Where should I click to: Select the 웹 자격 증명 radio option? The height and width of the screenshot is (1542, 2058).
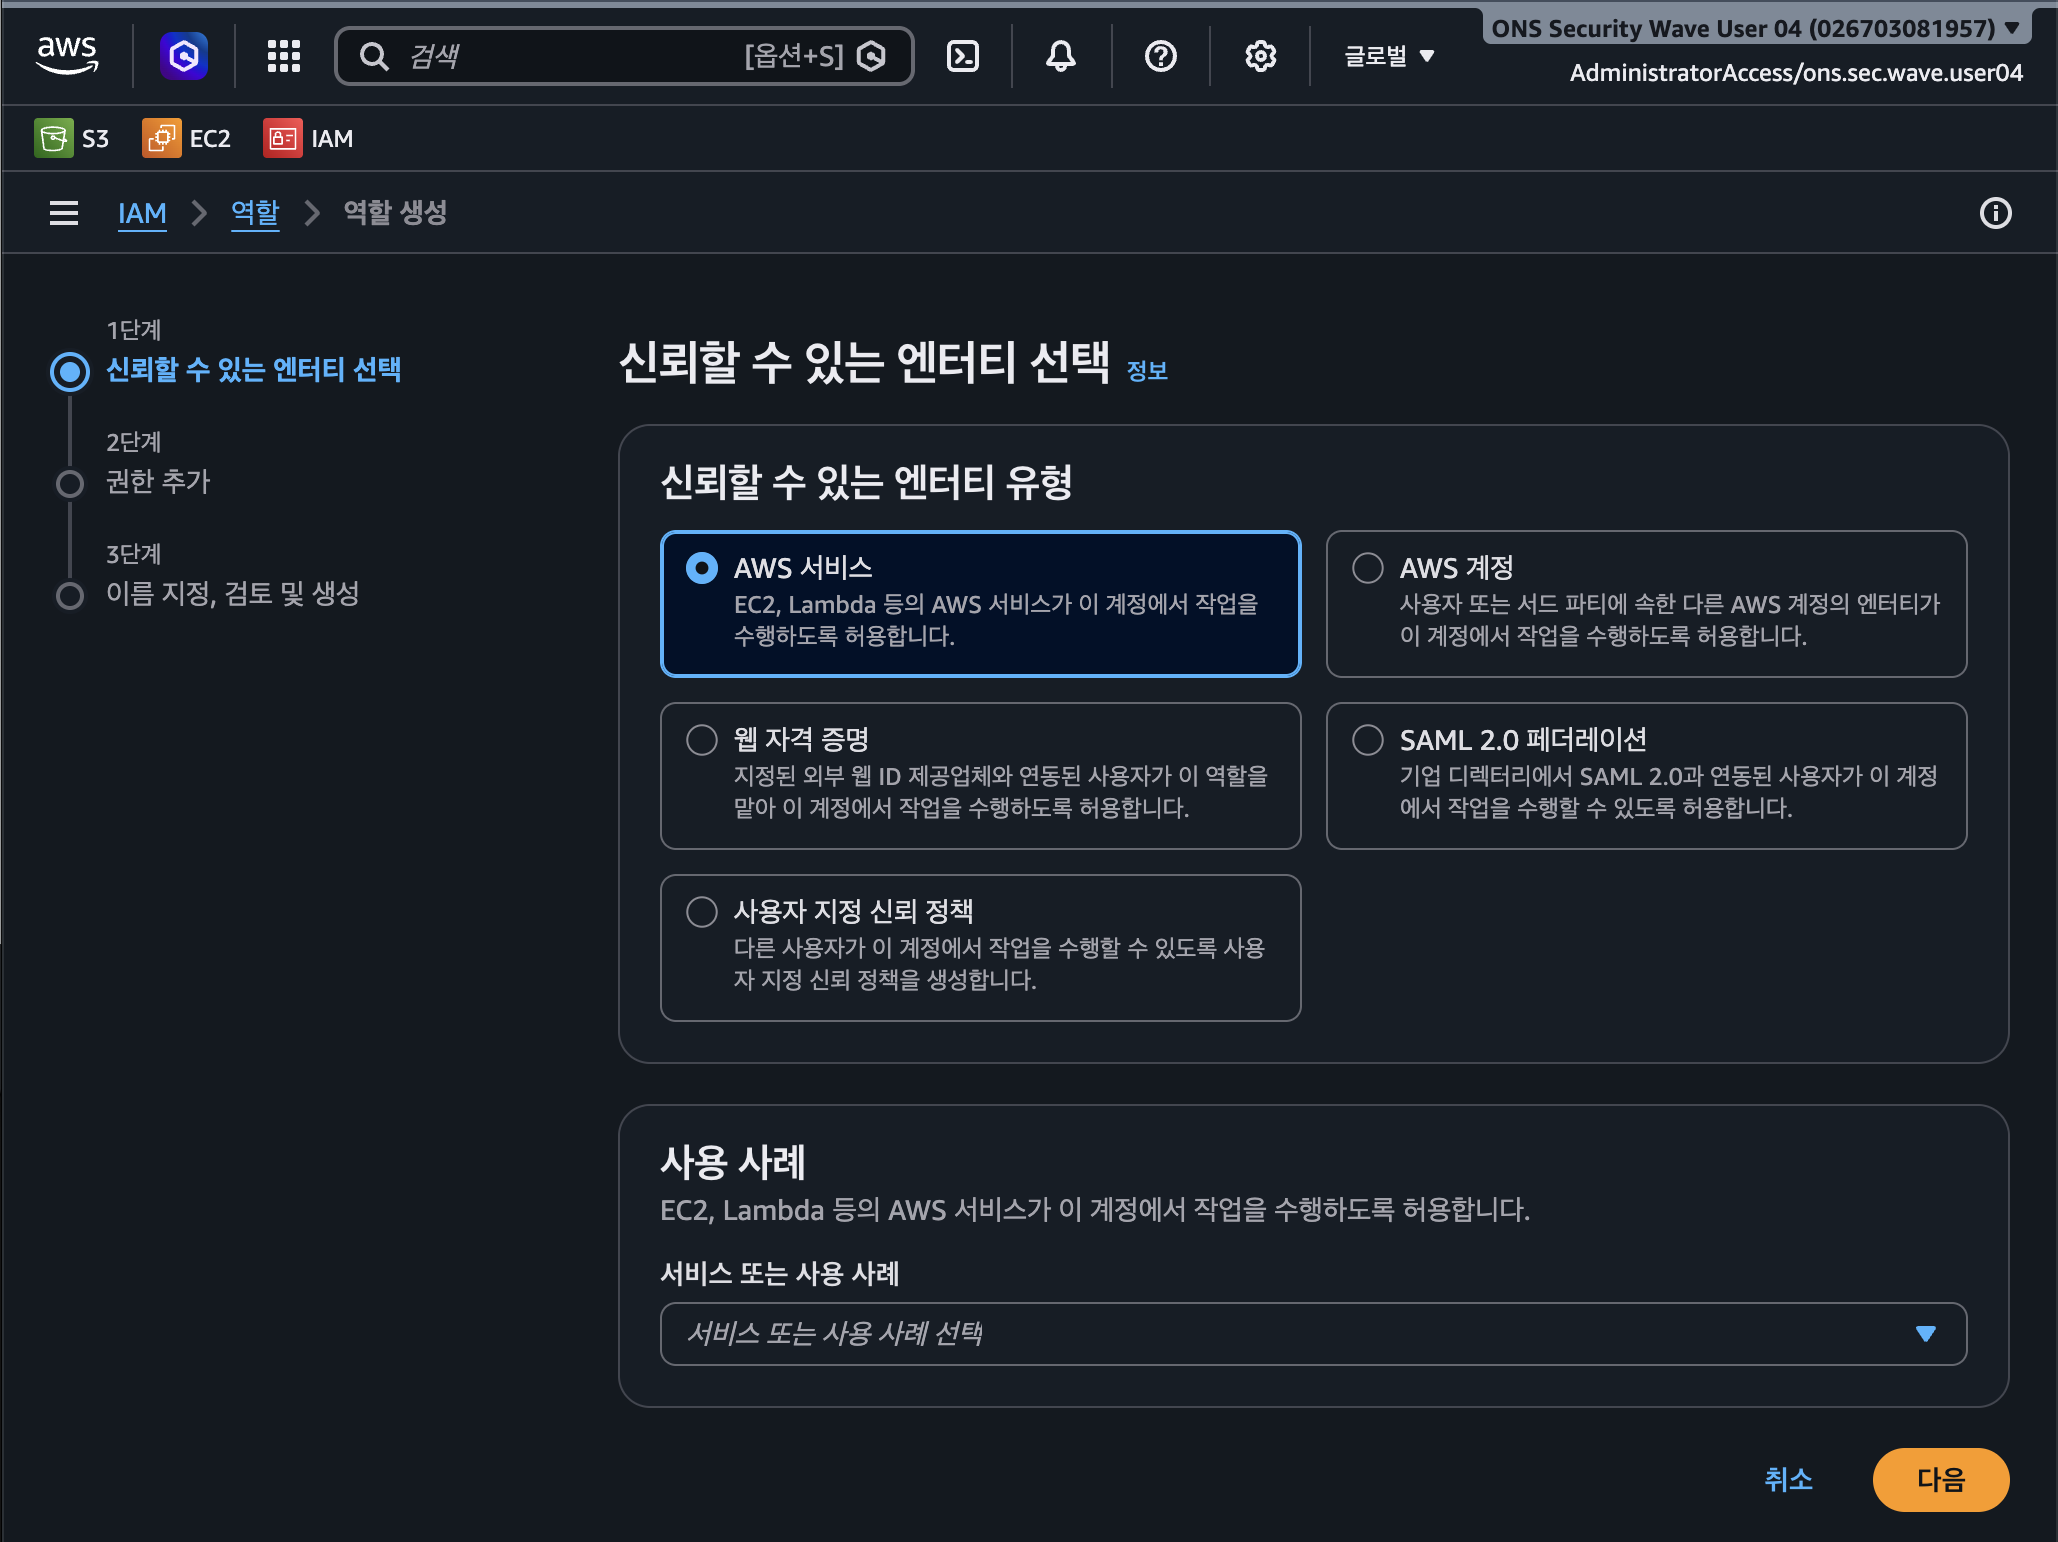(702, 740)
